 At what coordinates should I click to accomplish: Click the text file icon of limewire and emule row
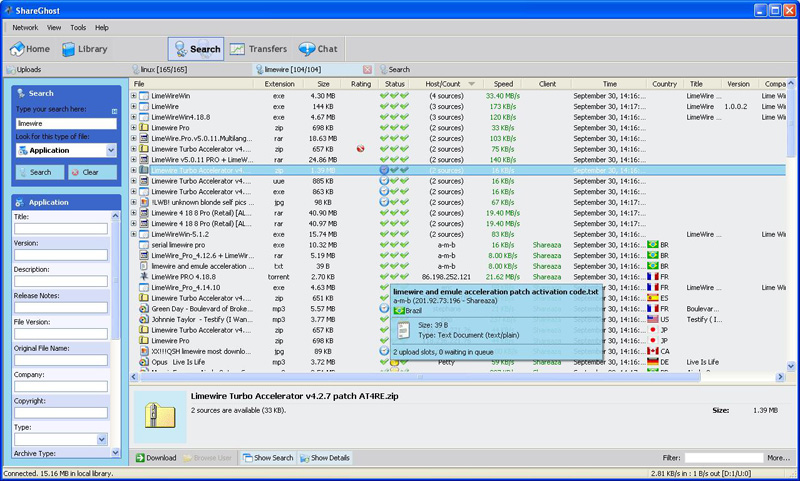144,266
